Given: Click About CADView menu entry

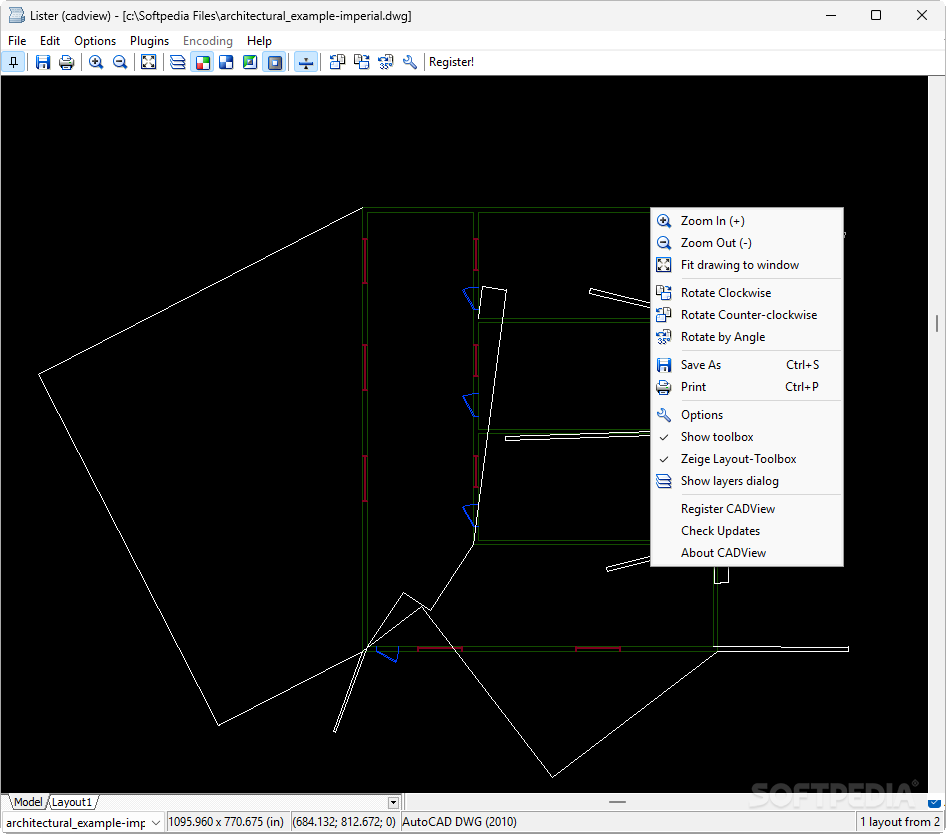Looking at the screenshot, I should pos(747,553).
